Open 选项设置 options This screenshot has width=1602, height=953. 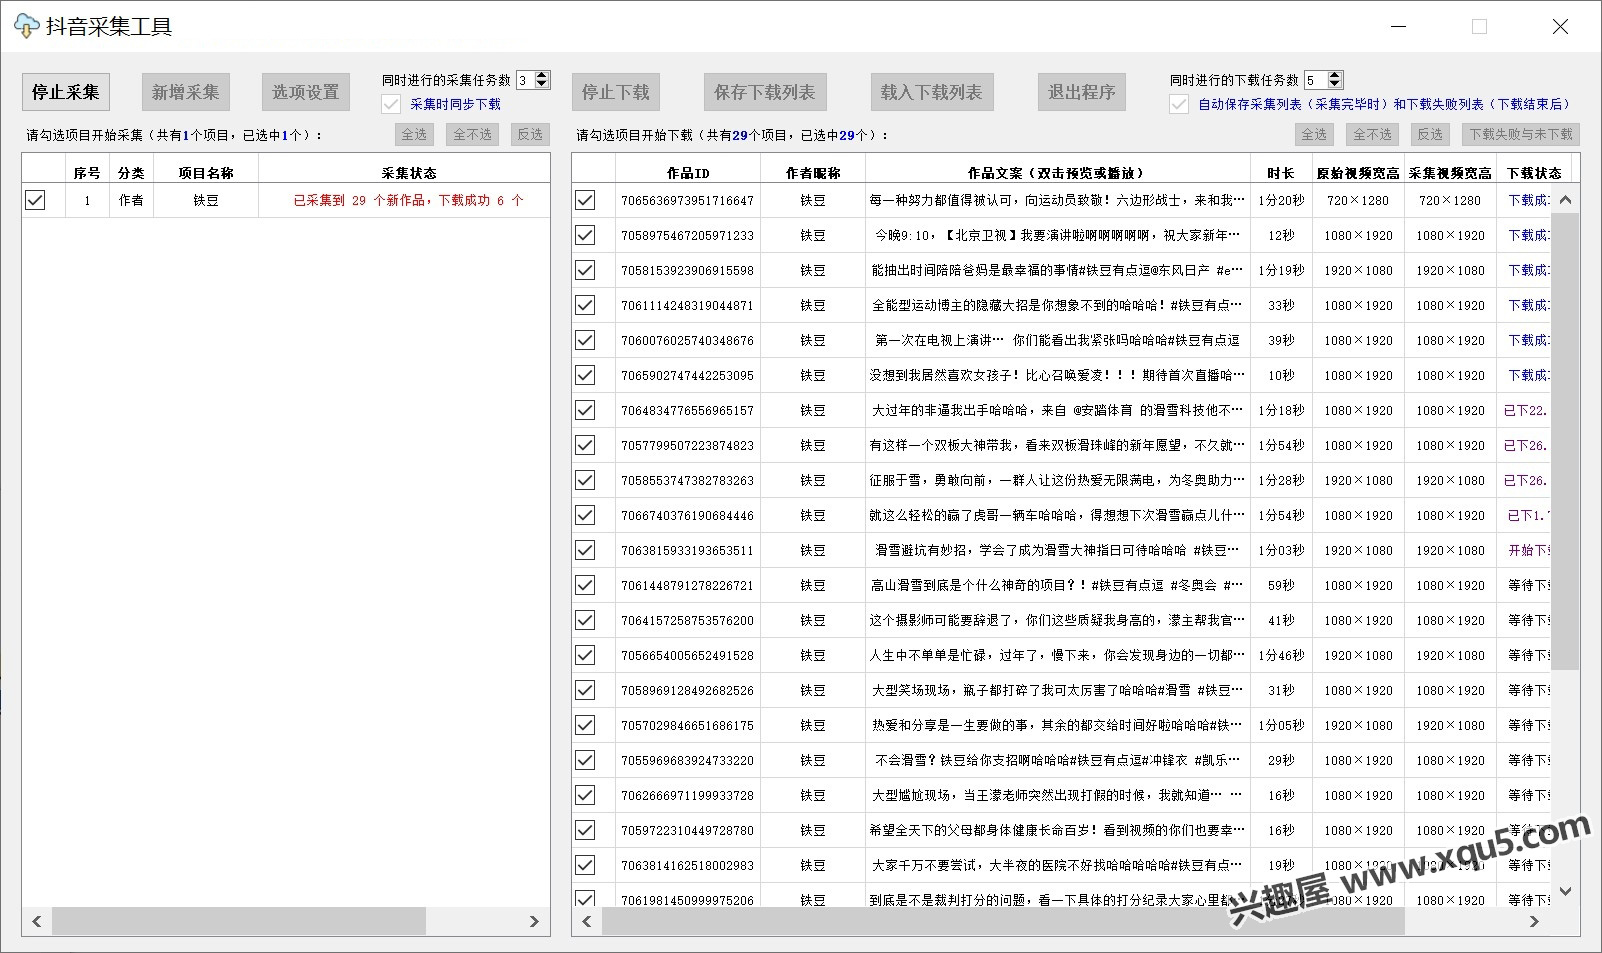click(306, 92)
